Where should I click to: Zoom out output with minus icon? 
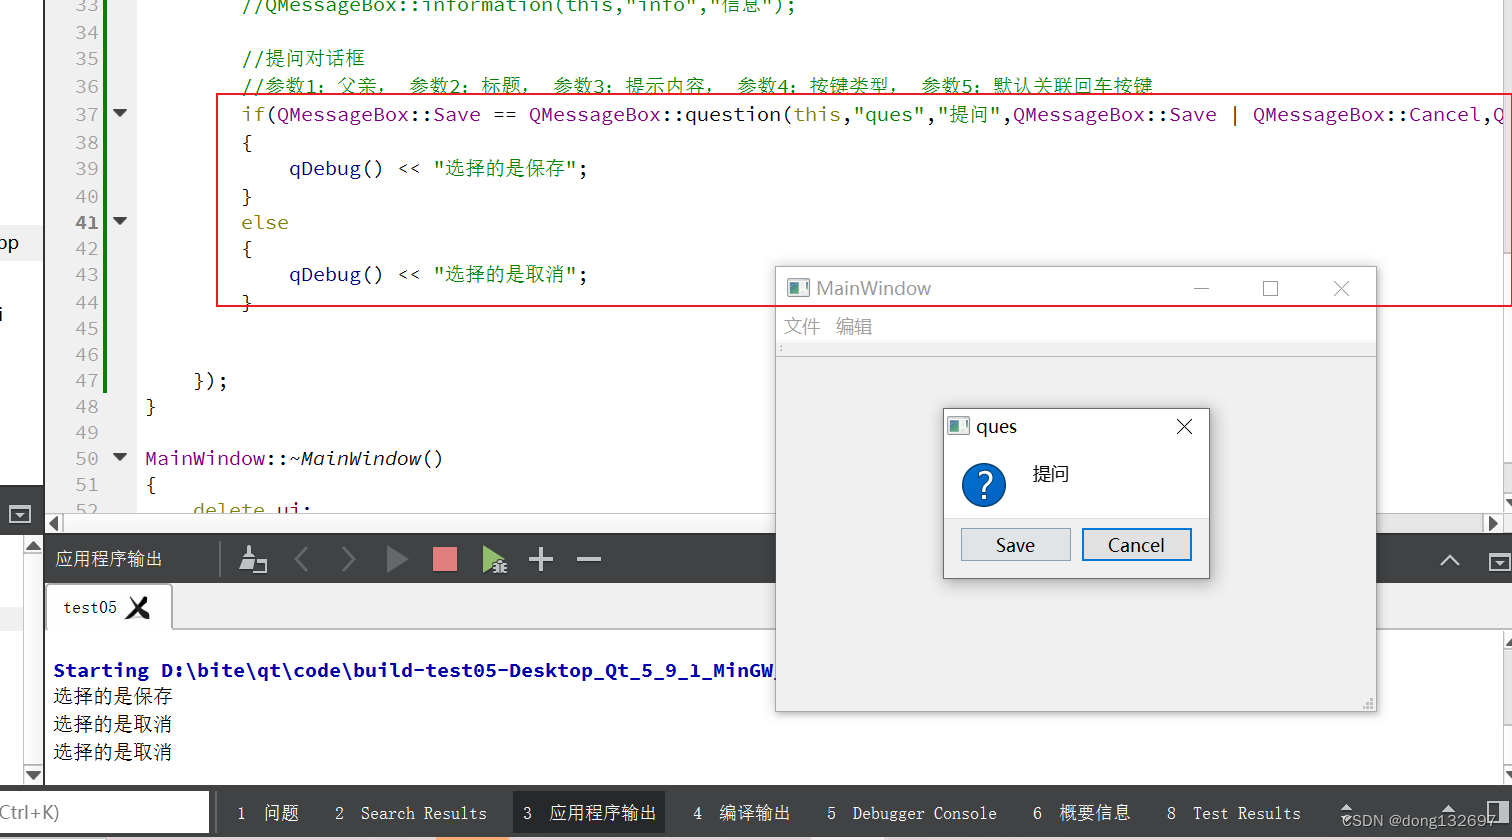tap(589, 559)
